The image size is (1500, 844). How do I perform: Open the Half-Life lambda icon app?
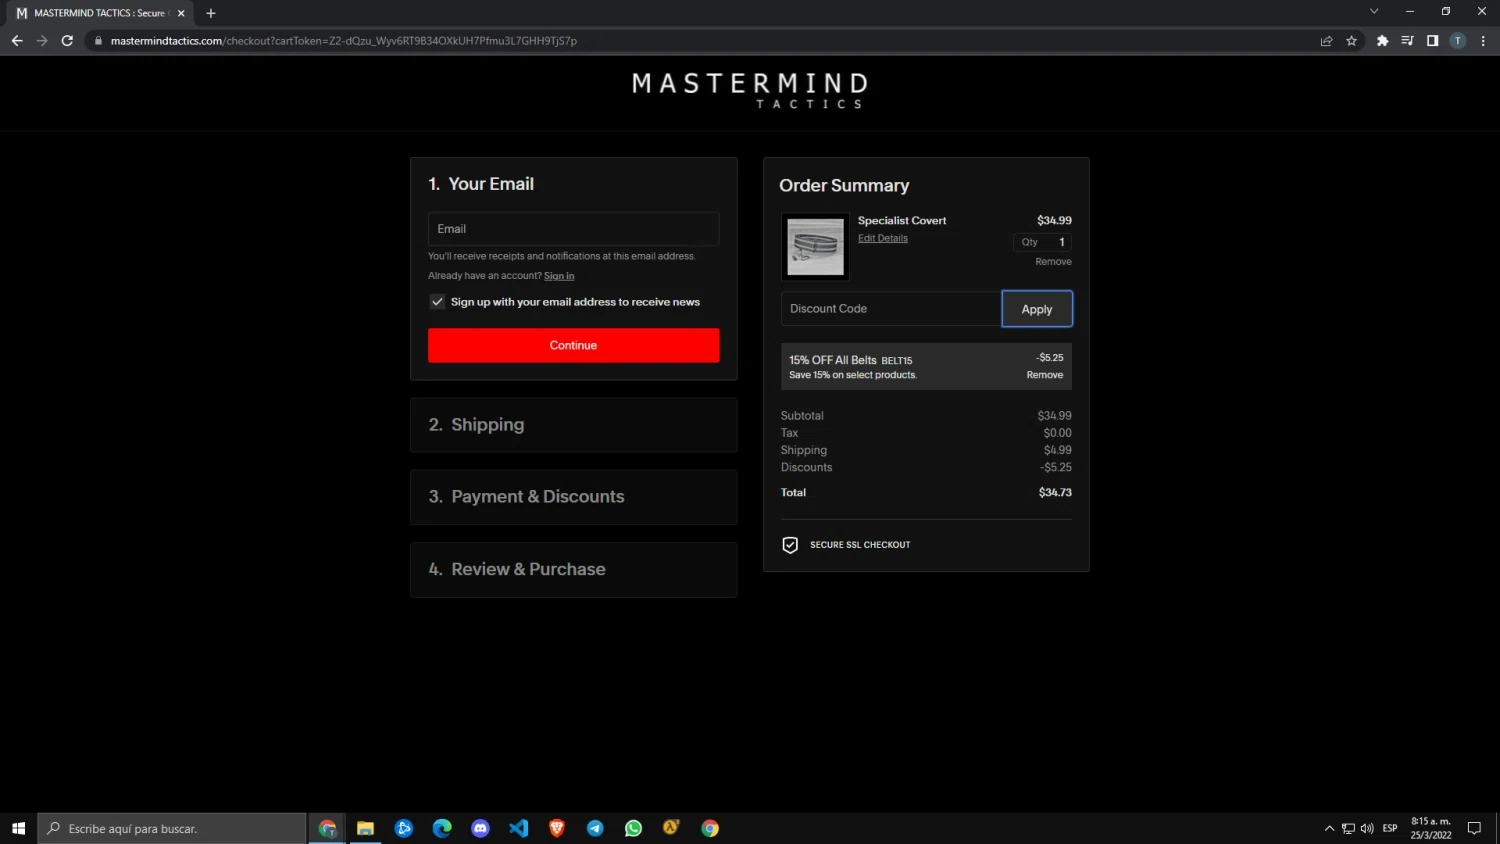pyautogui.click(x=671, y=828)
